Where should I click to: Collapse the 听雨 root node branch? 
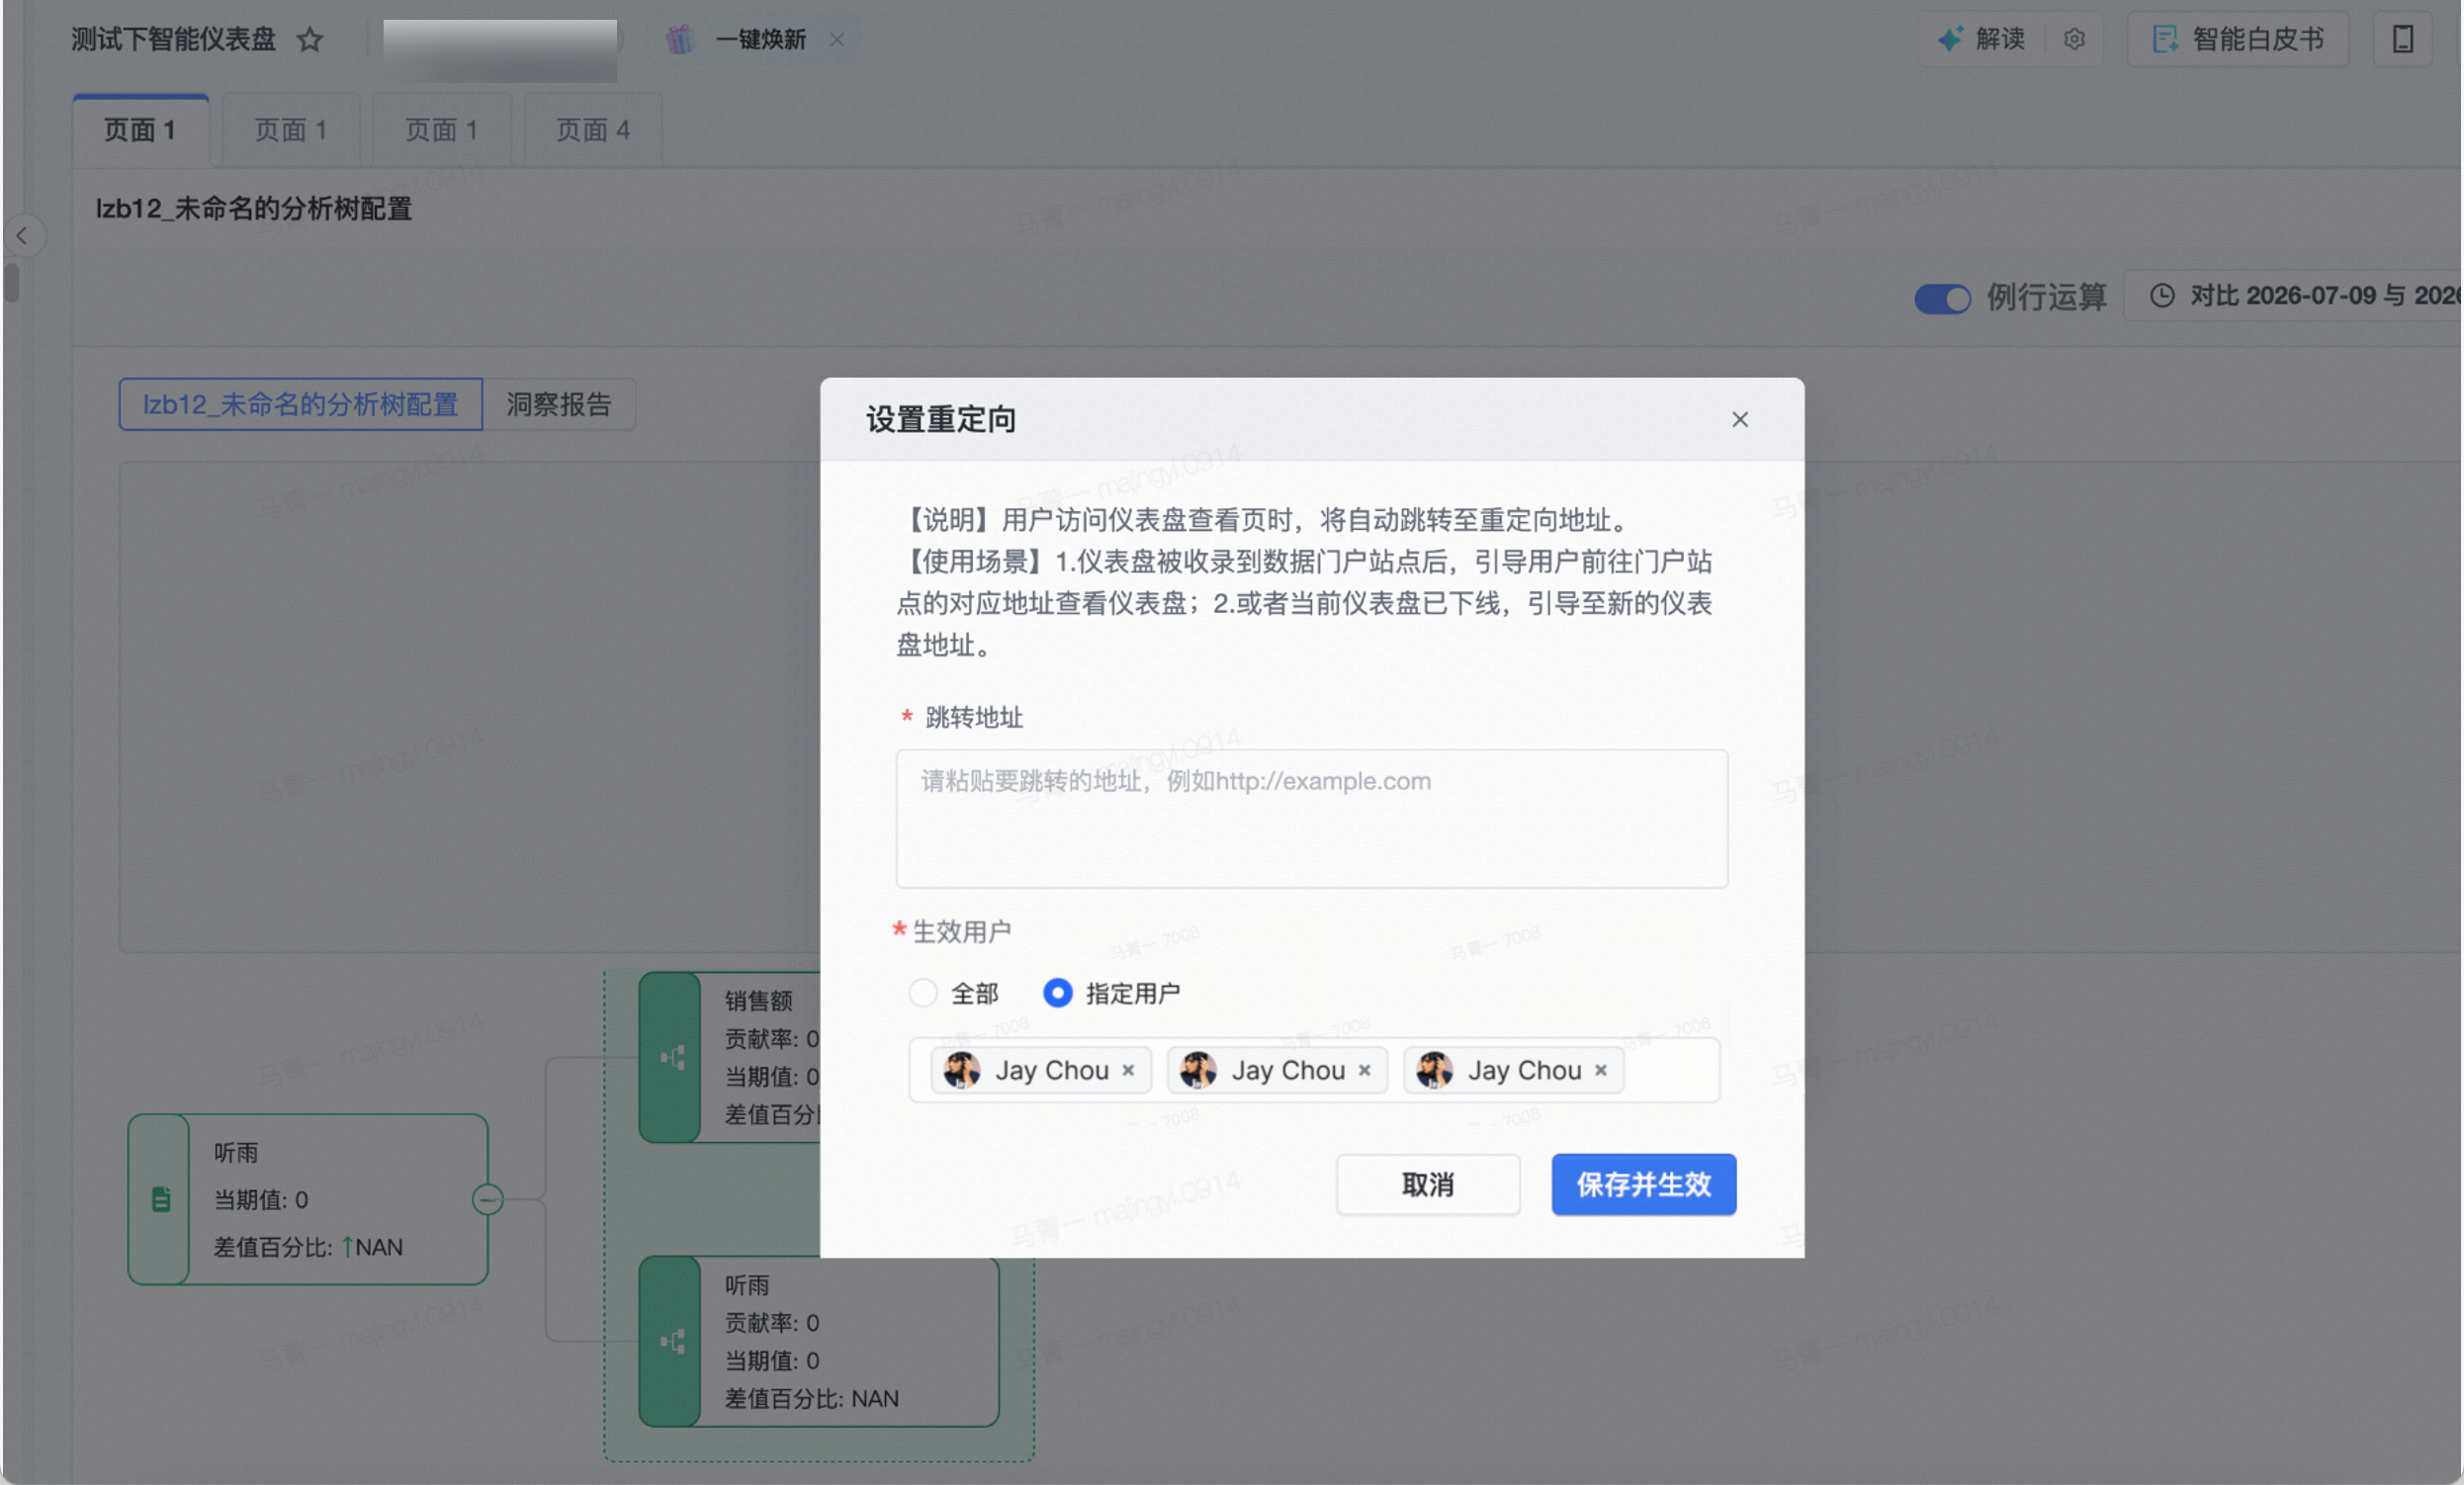pyautogui.click(x=487, y=1198)
